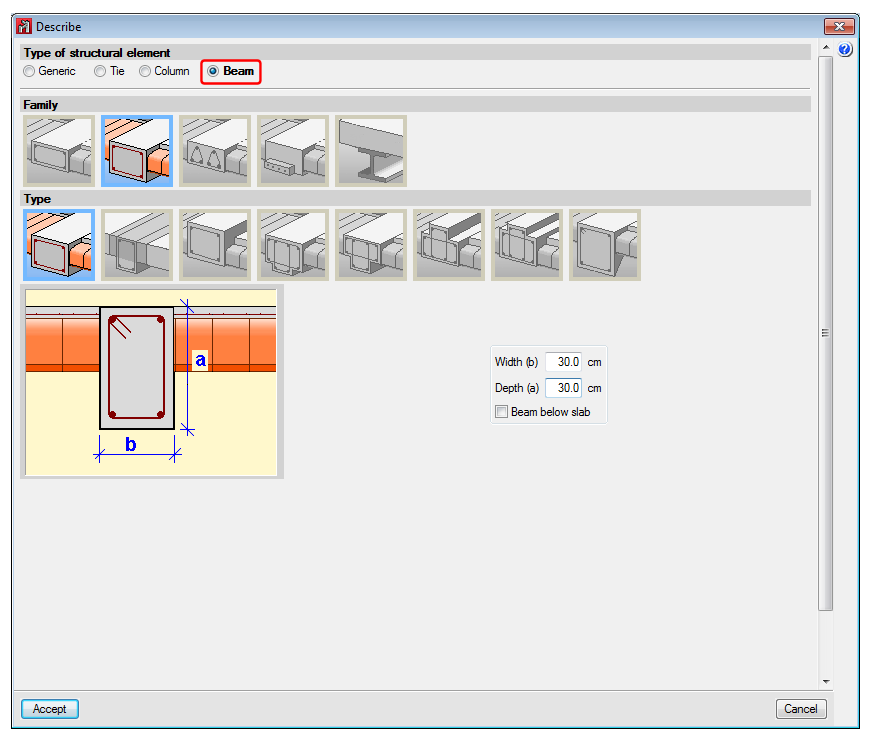Select the Column element radio button

tap(145, 71)
